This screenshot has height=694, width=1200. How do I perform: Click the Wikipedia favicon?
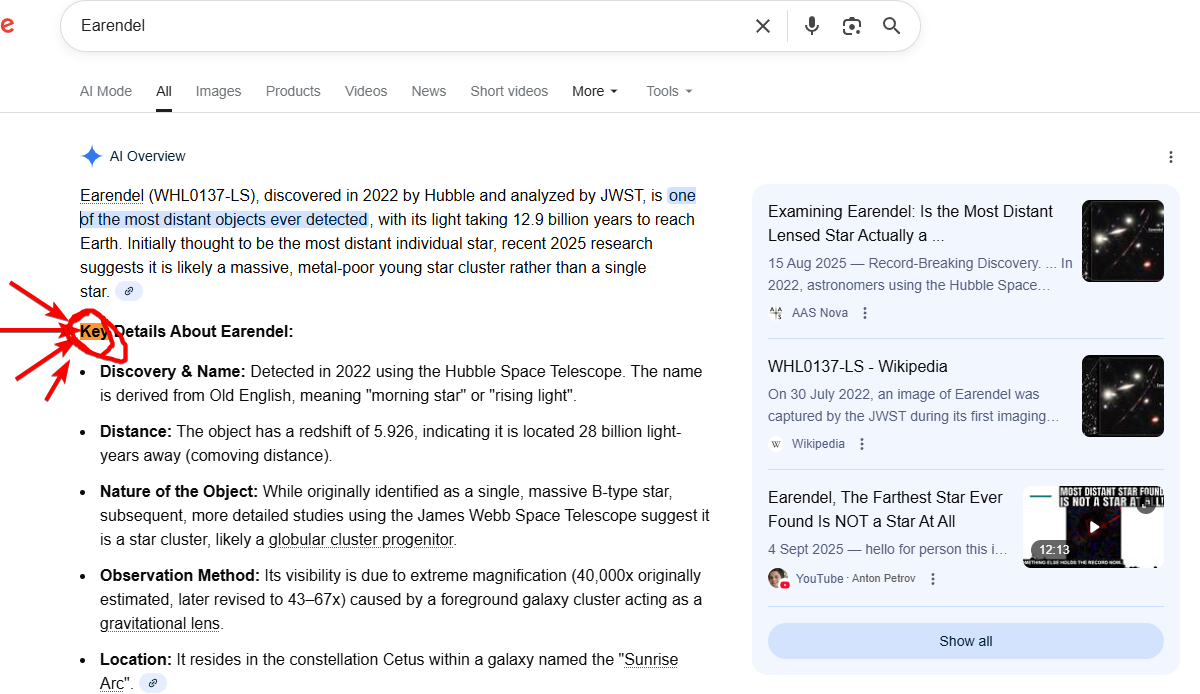[776, 444]
